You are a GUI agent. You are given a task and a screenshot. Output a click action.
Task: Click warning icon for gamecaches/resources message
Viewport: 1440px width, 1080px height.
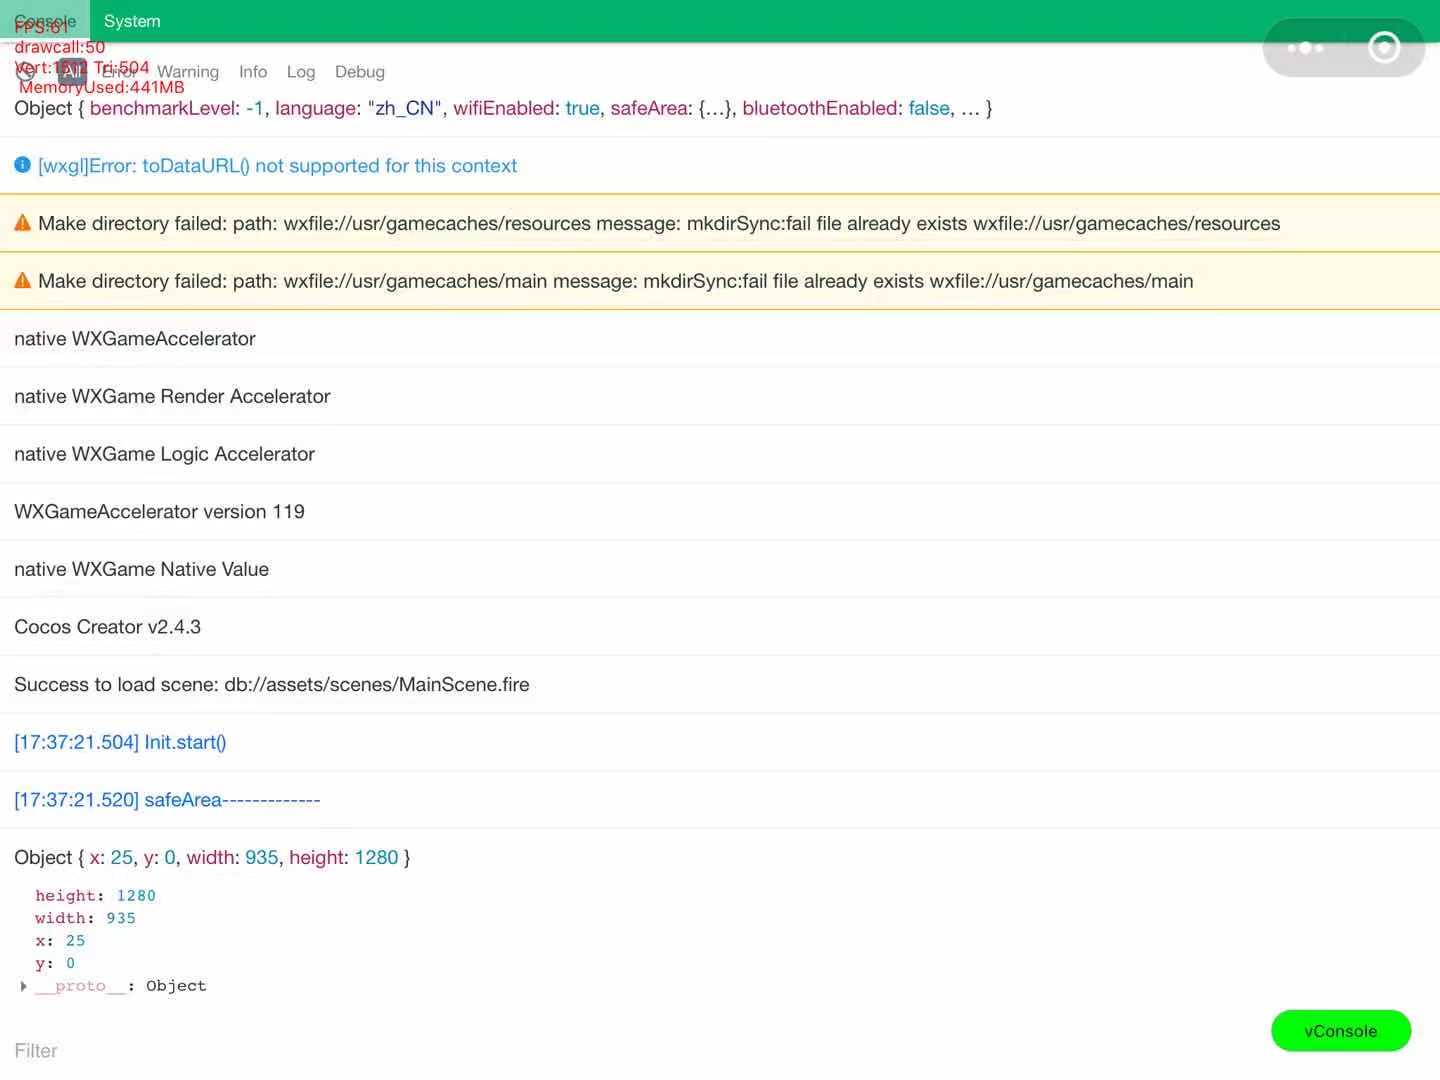coord(22,223)
